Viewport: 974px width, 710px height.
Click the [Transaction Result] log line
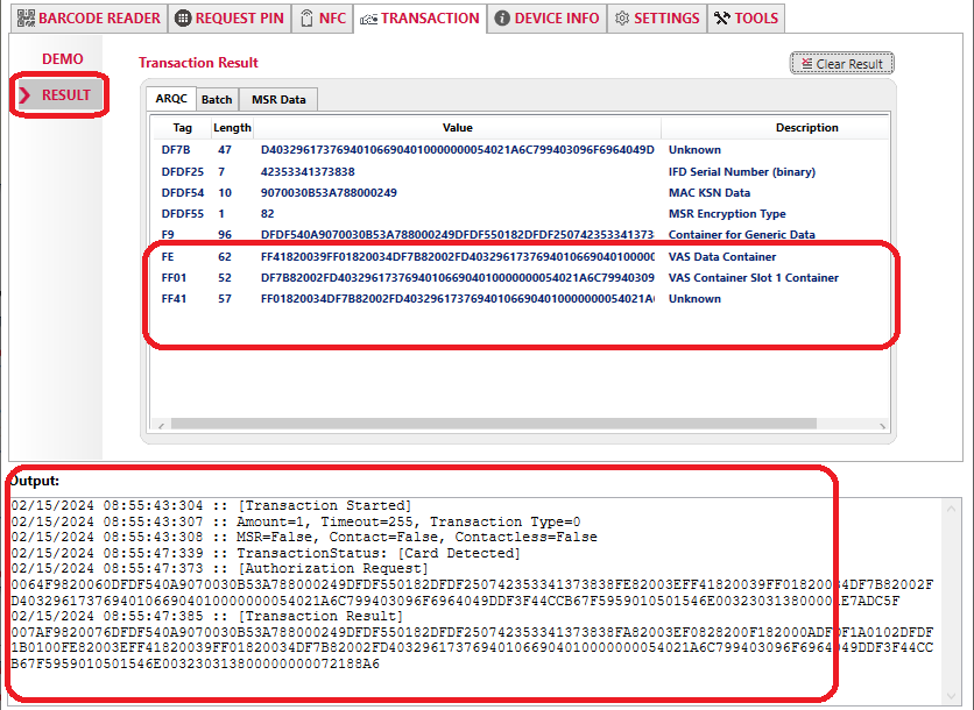tap(207, 616)
